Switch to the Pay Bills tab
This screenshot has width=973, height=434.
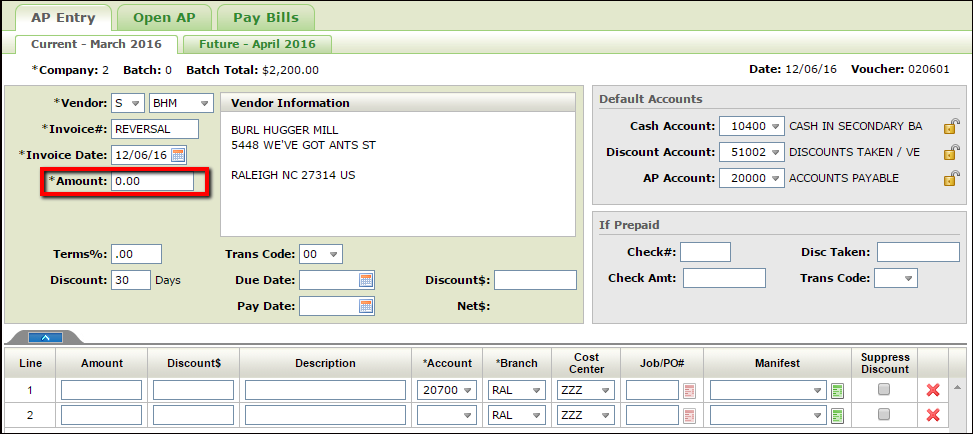266,16
